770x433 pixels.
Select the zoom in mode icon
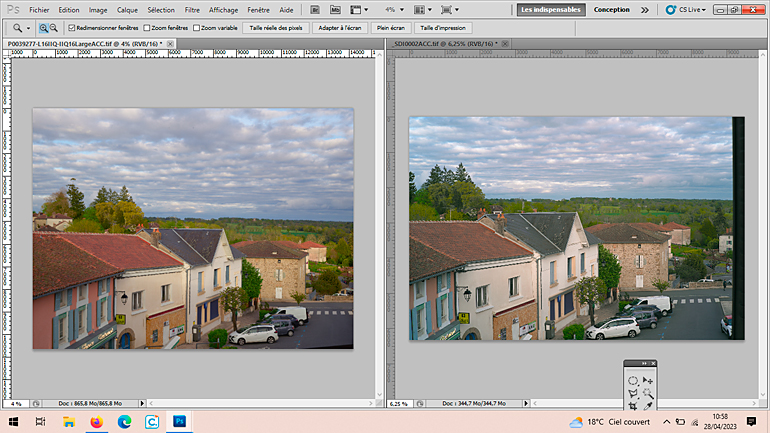pos(44,28)
